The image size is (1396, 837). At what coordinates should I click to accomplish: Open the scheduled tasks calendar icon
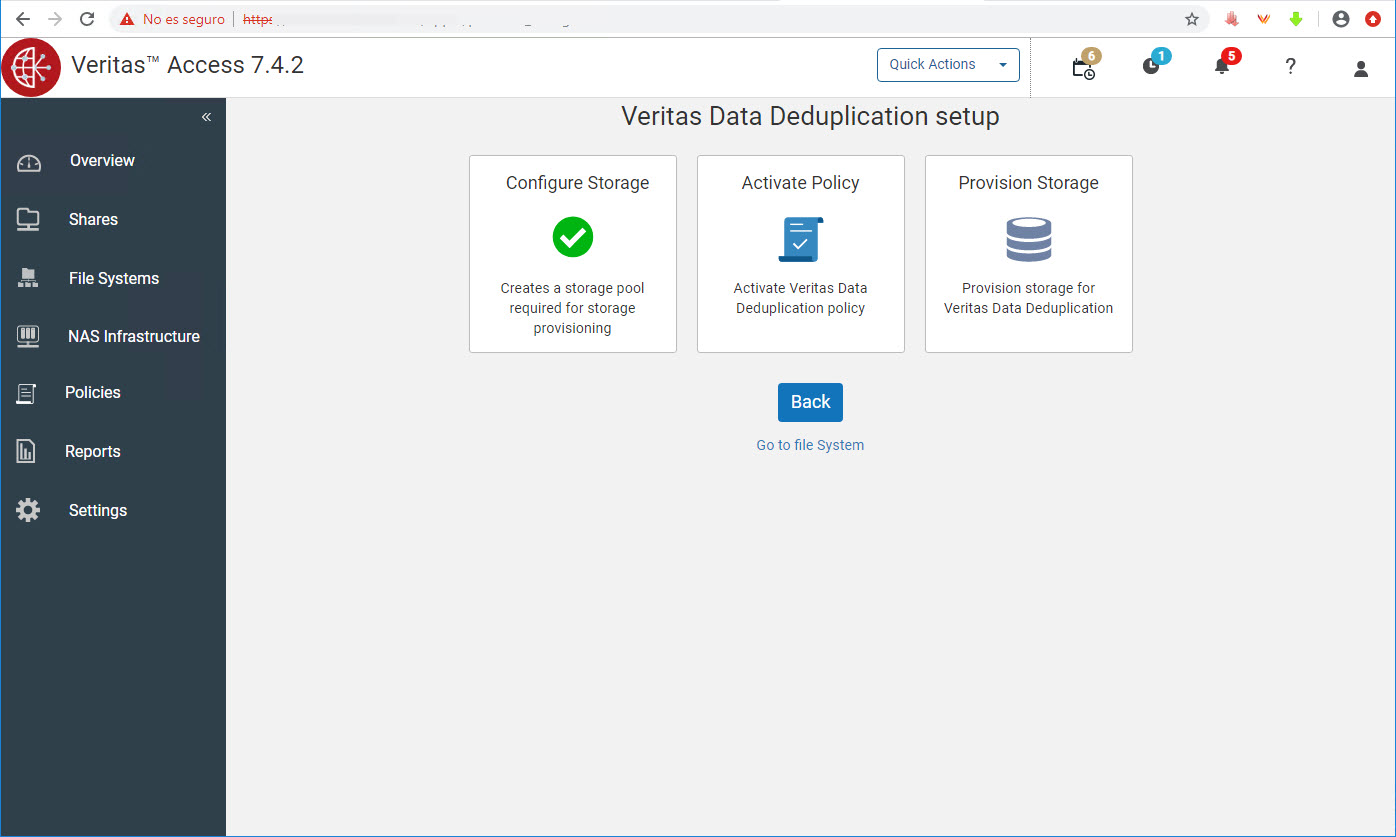pyautogui.click(x=1083, y=68)
